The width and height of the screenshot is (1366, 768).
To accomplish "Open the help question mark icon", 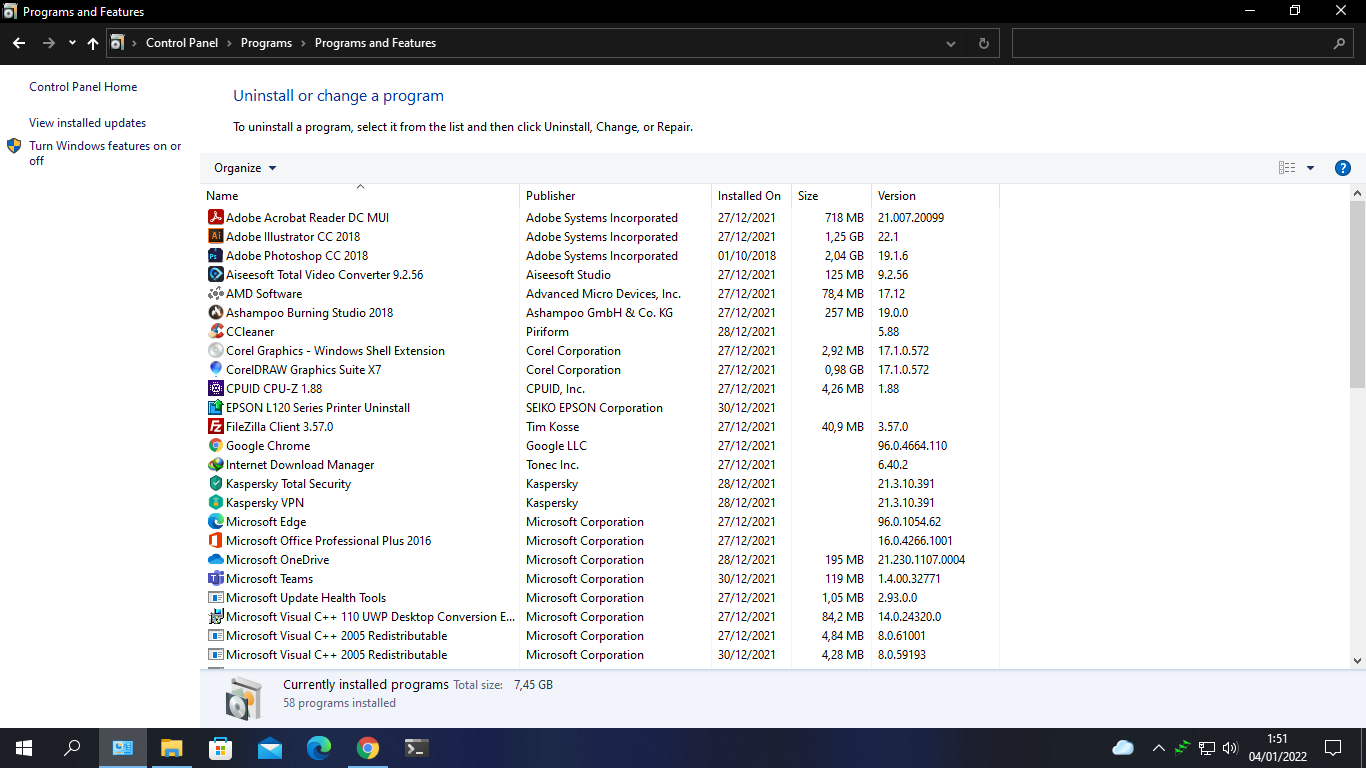I will point(1343,168).
